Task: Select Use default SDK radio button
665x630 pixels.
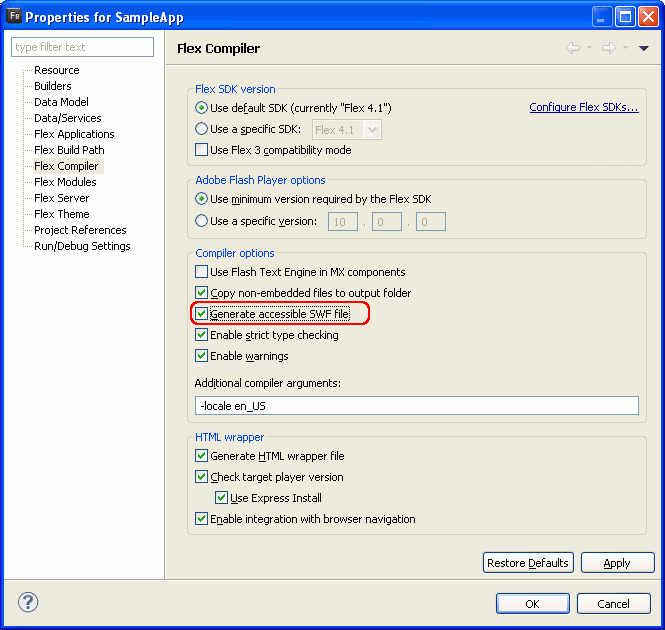Action: 201,108
